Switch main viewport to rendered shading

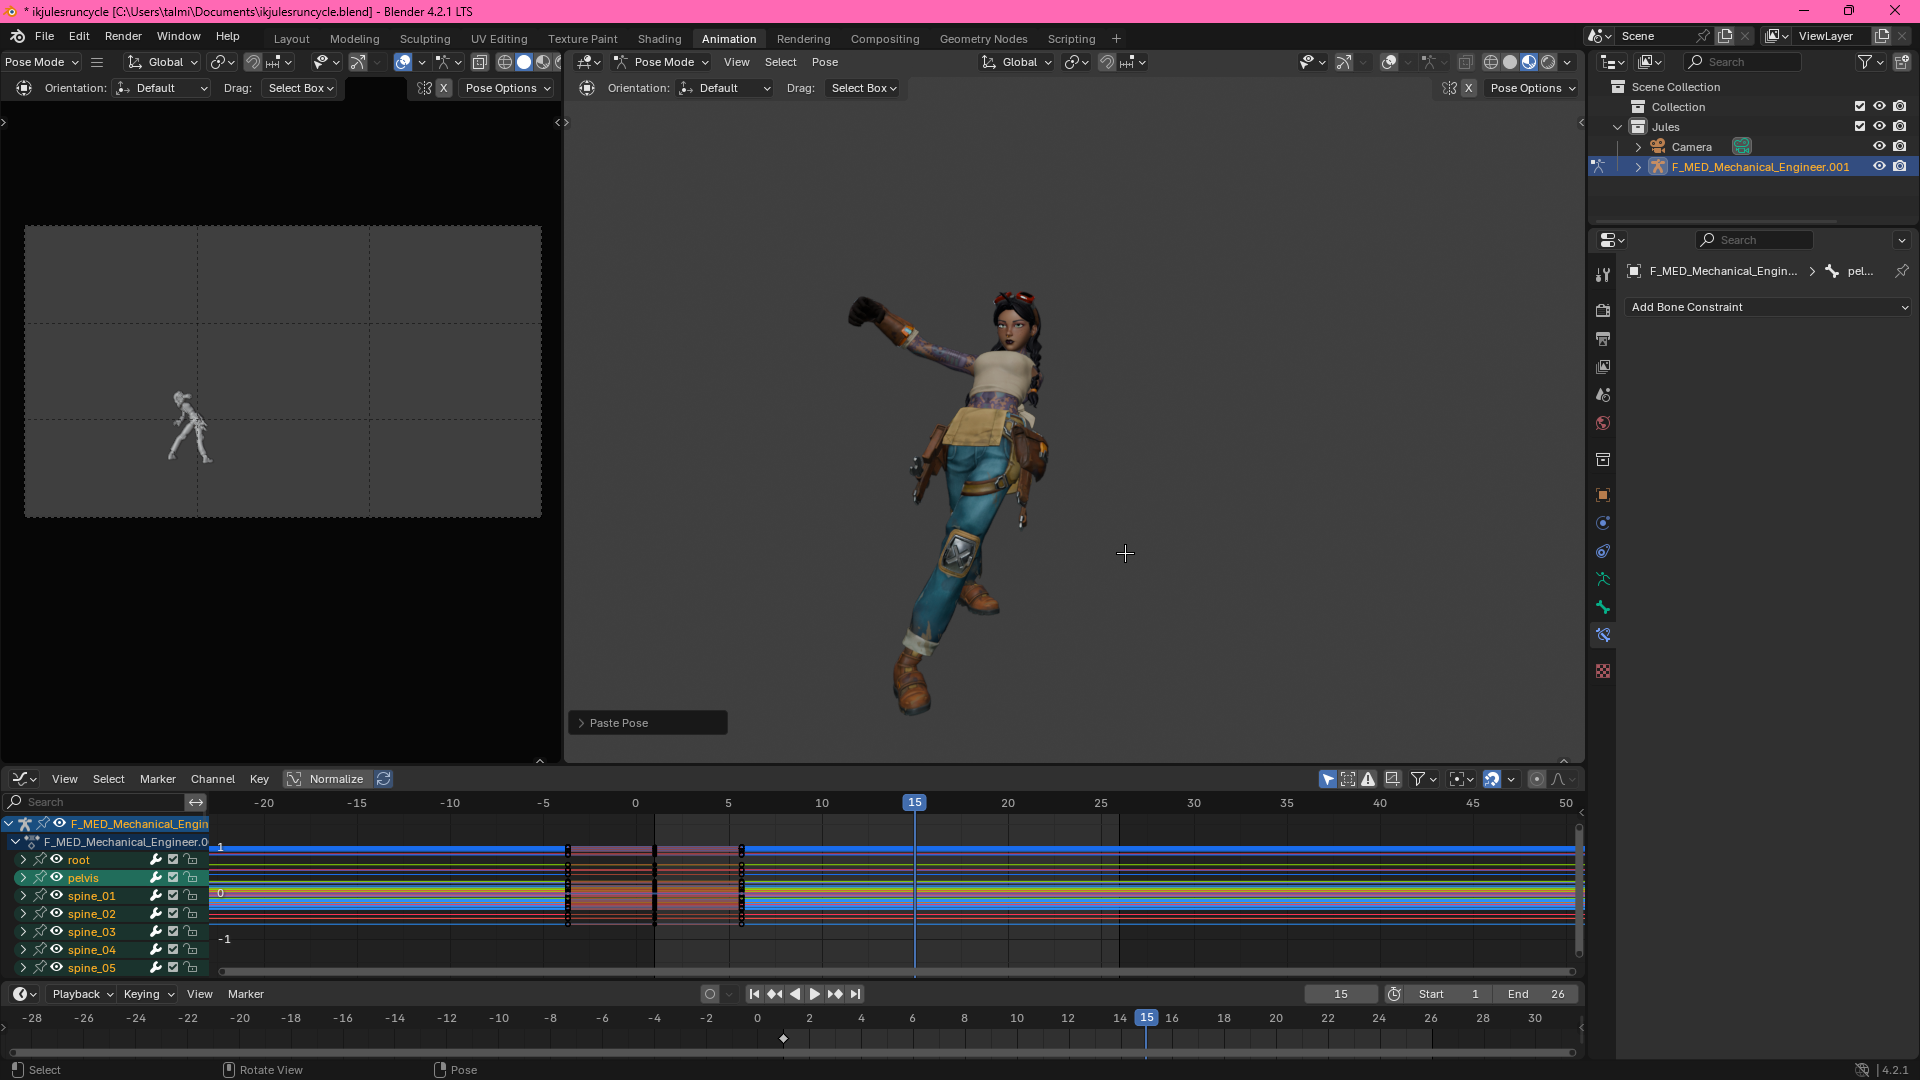(x=1548, y=62)
